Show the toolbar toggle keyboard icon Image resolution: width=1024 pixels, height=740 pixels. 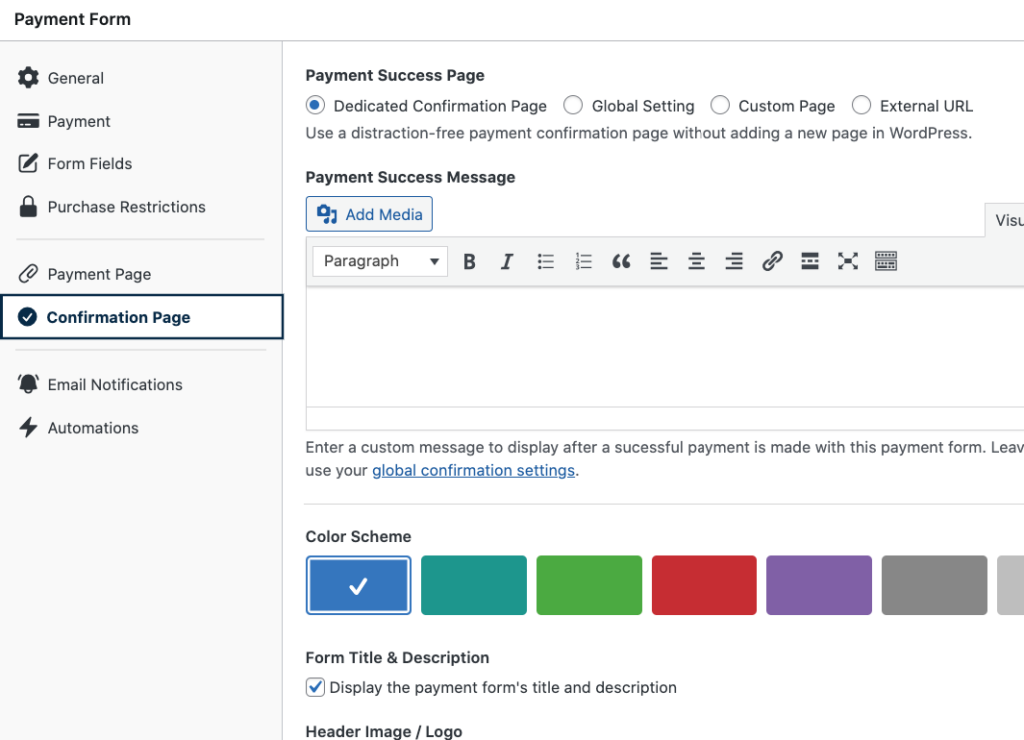886,262
